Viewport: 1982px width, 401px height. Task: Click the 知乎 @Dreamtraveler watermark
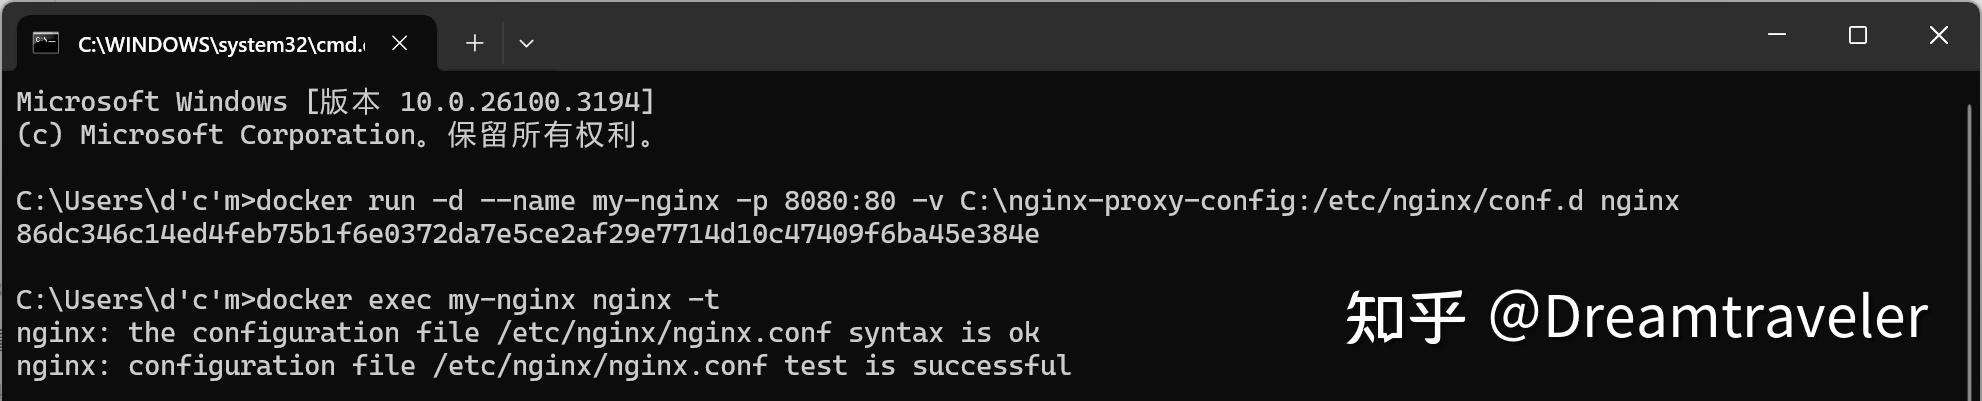[1635, 318]
